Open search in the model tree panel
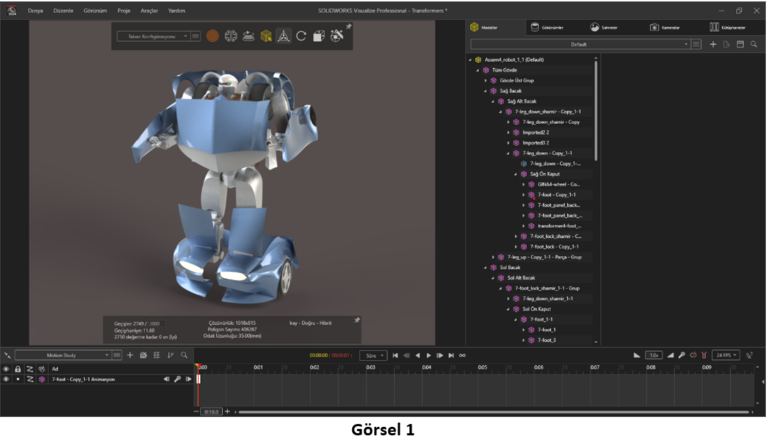The width and height of the screenshot is (768, 441). point(753,45)
